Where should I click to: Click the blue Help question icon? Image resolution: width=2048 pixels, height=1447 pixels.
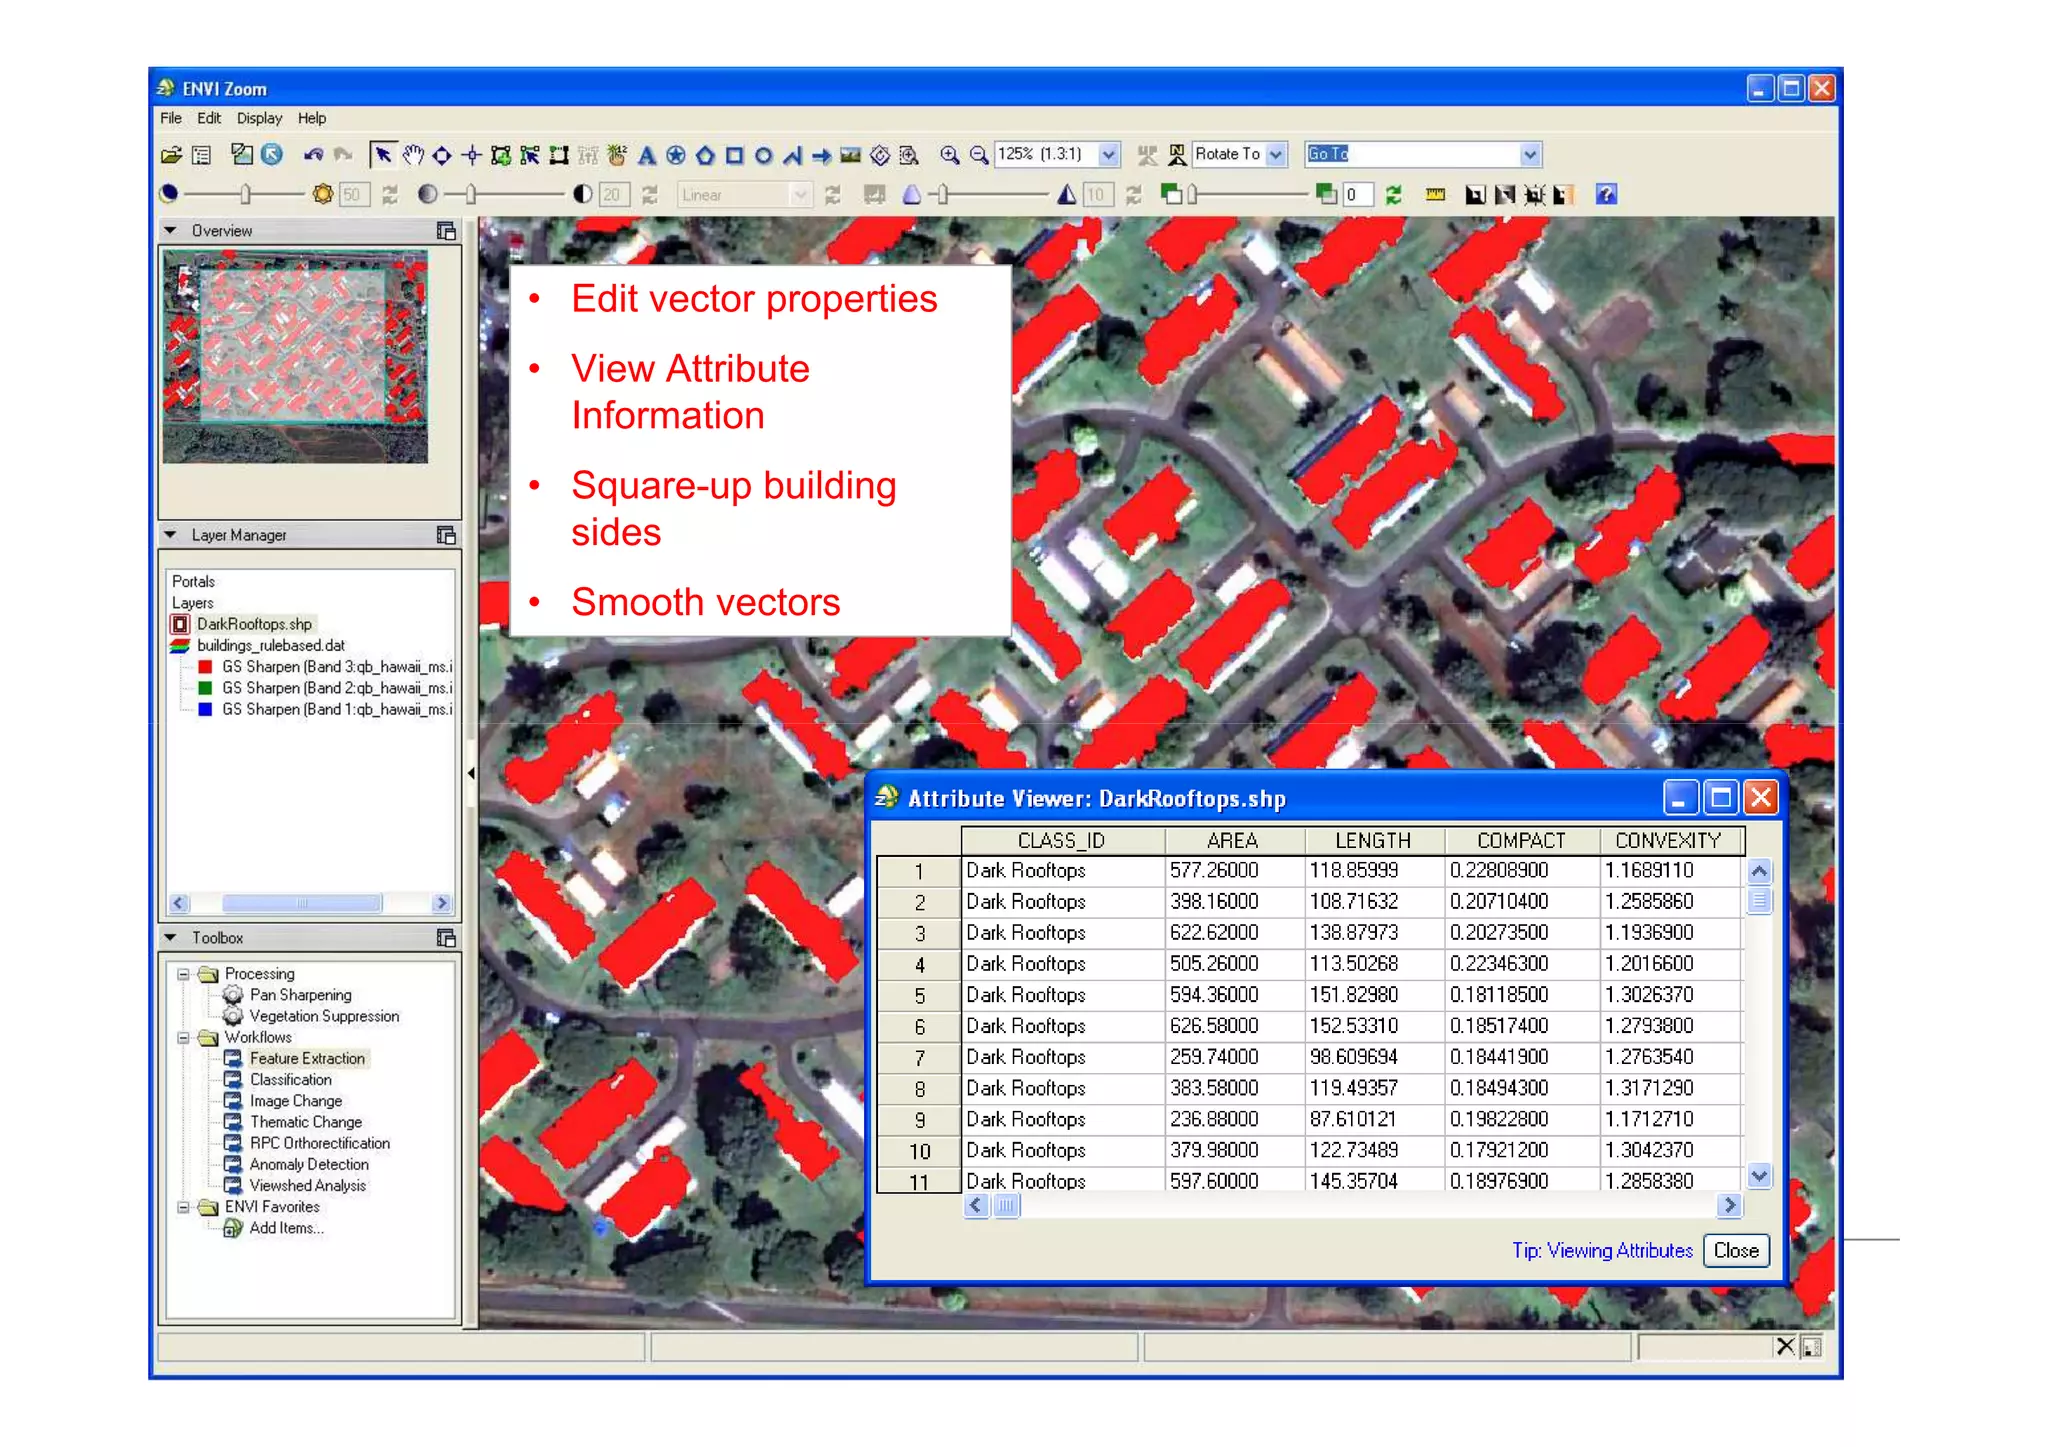click(x=1606, y=195)
